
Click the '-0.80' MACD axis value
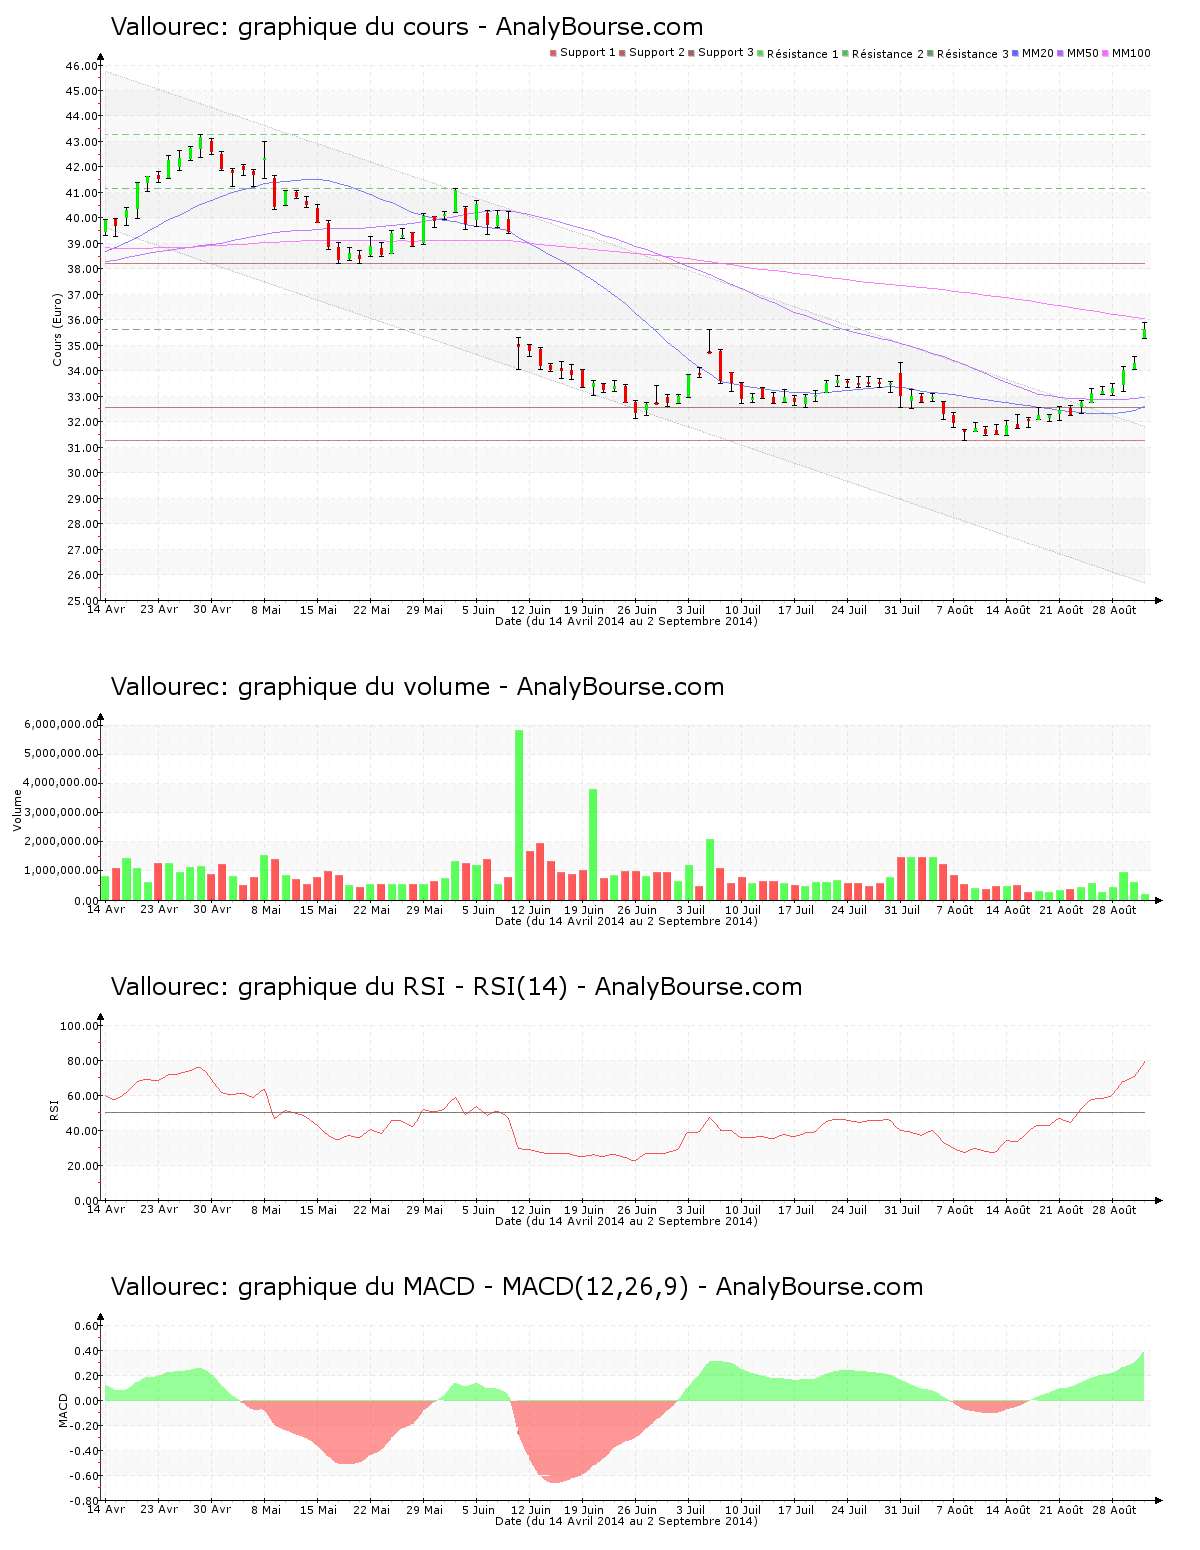pyautogui.click(x=83, y=1501)
